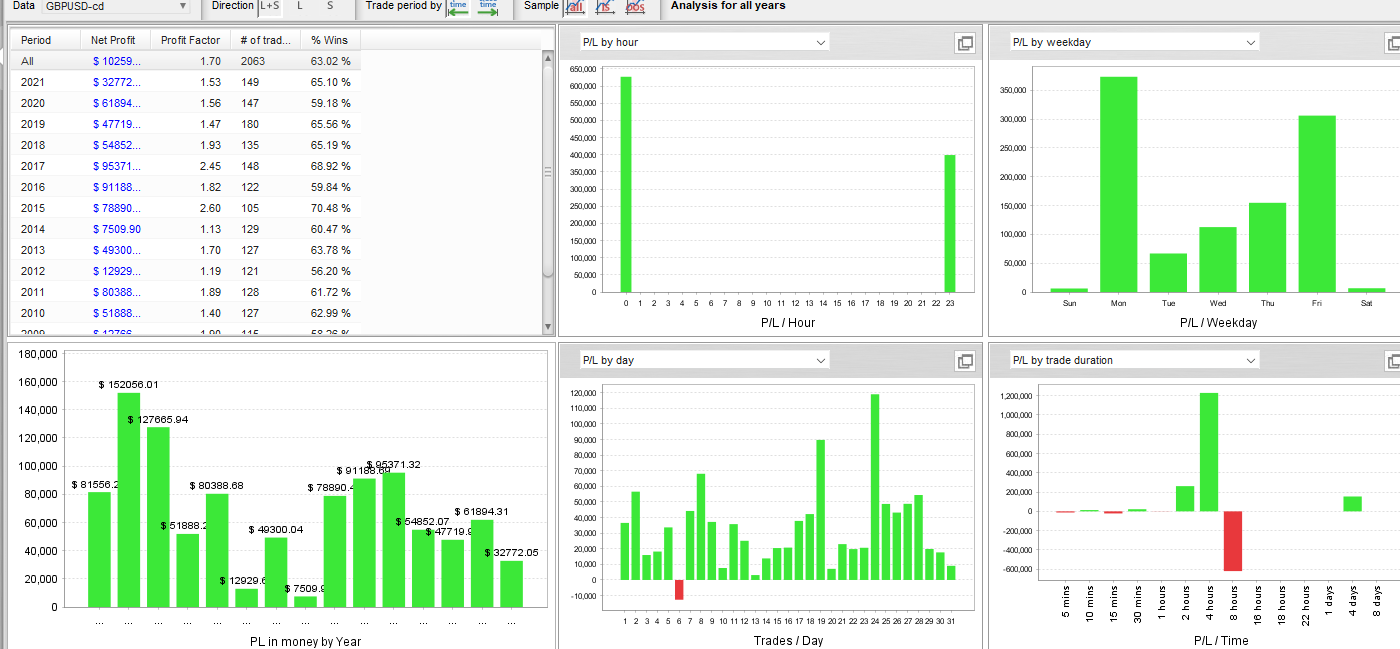The height and width of the screenshot is (649, 1400).
Task: Click the 4 hours bar in duration chart
Action: pyautogui.click(x=1209, y=452)
